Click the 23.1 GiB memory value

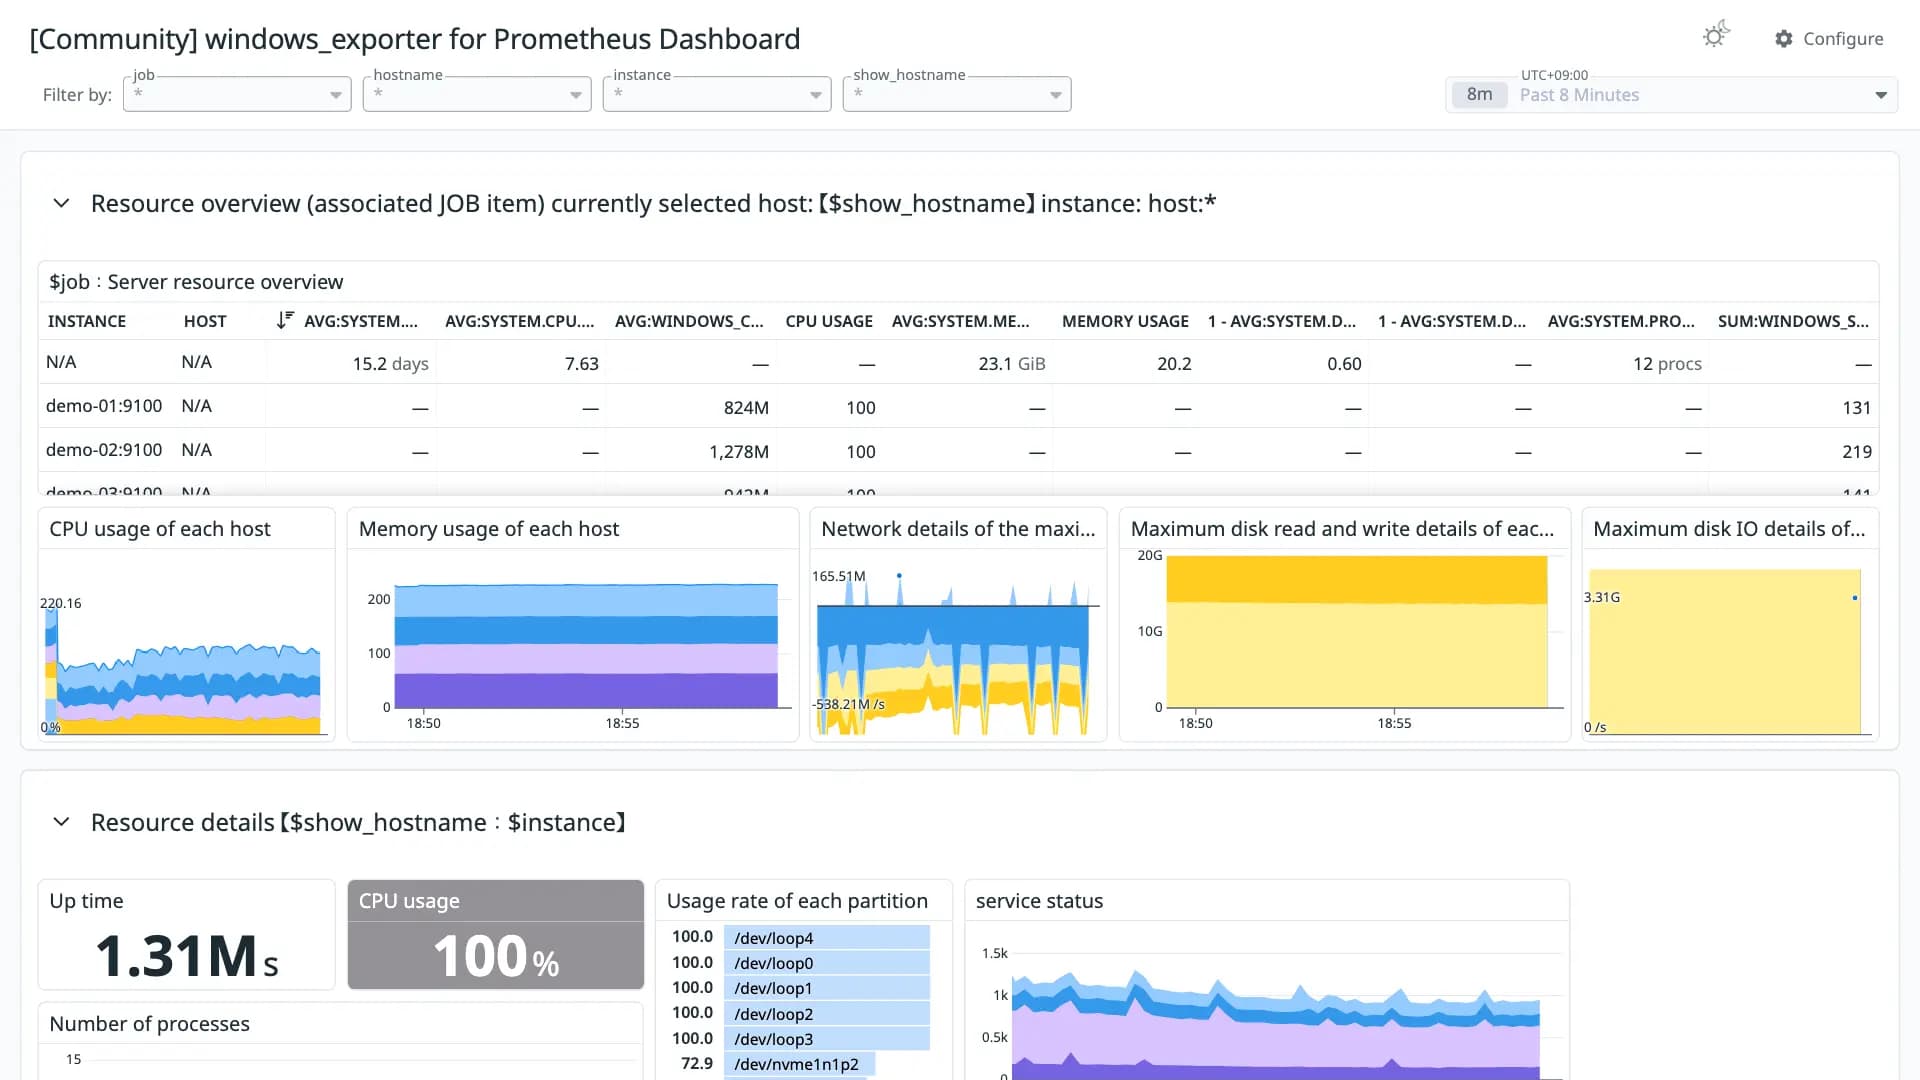[x=1012, y=364]
